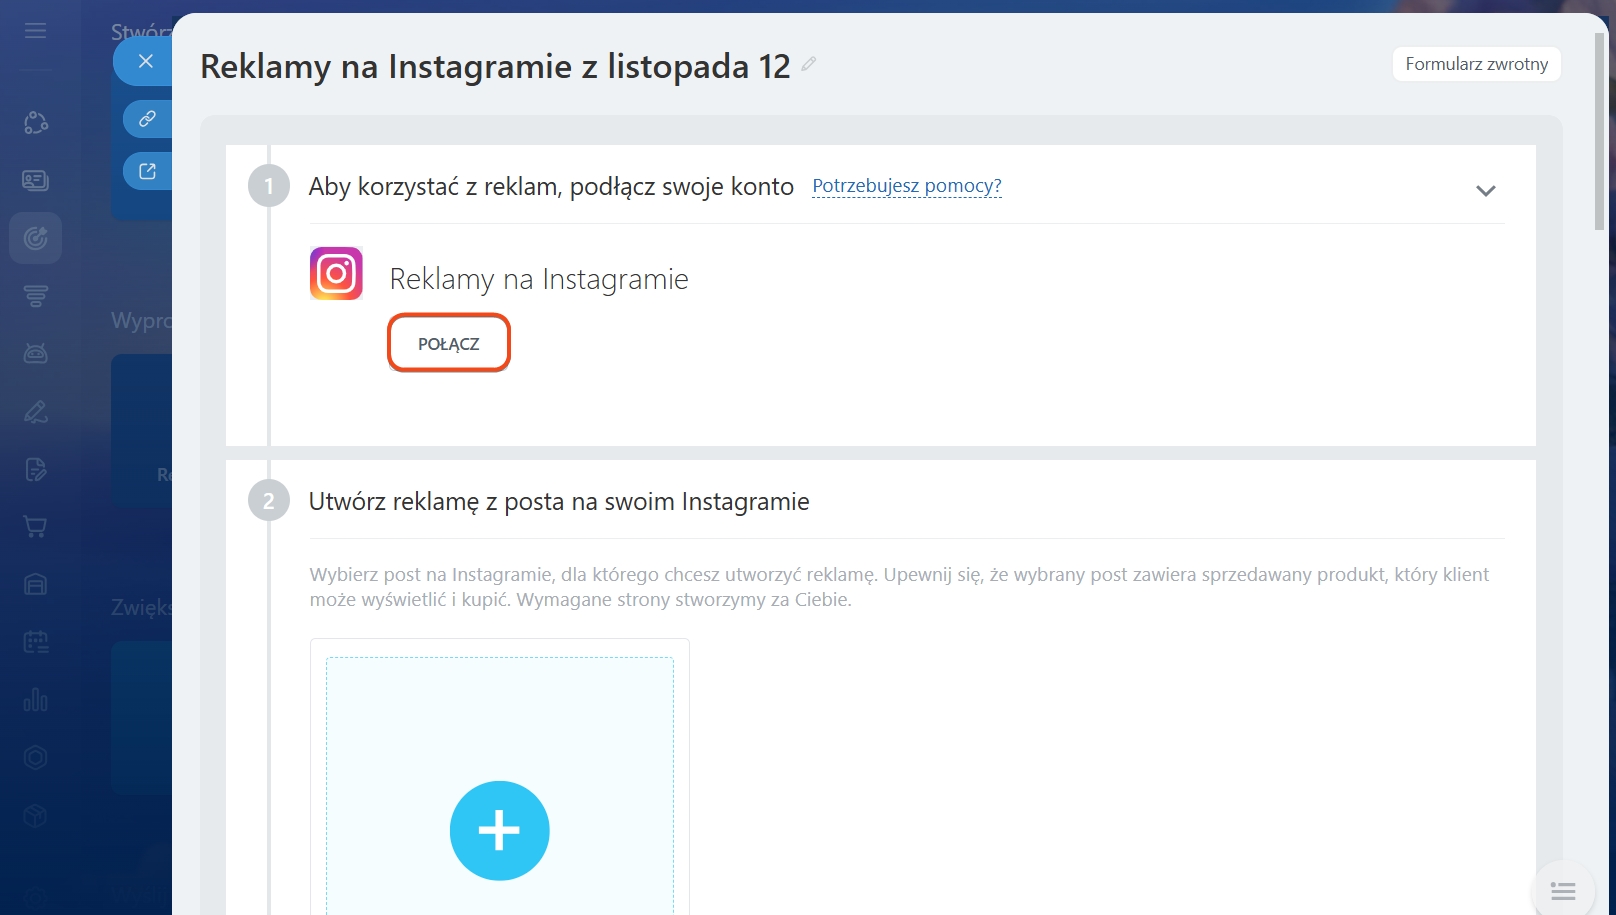
Task: Add an Instagram post with plus button
Action: (499, 830)
